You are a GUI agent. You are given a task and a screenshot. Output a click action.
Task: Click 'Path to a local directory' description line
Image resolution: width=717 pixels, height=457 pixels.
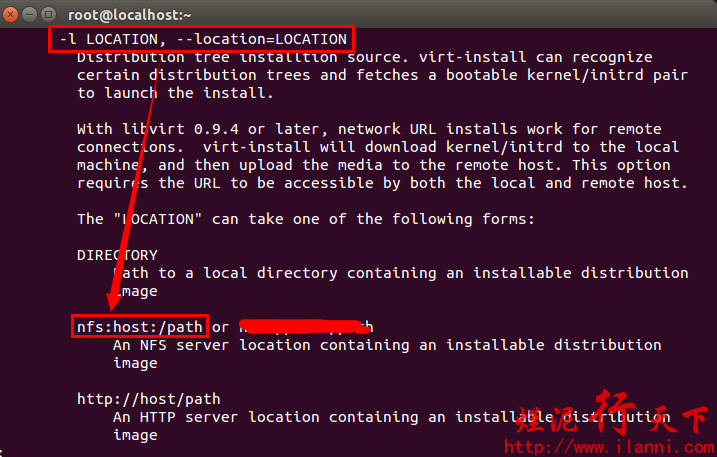[400, 273]
